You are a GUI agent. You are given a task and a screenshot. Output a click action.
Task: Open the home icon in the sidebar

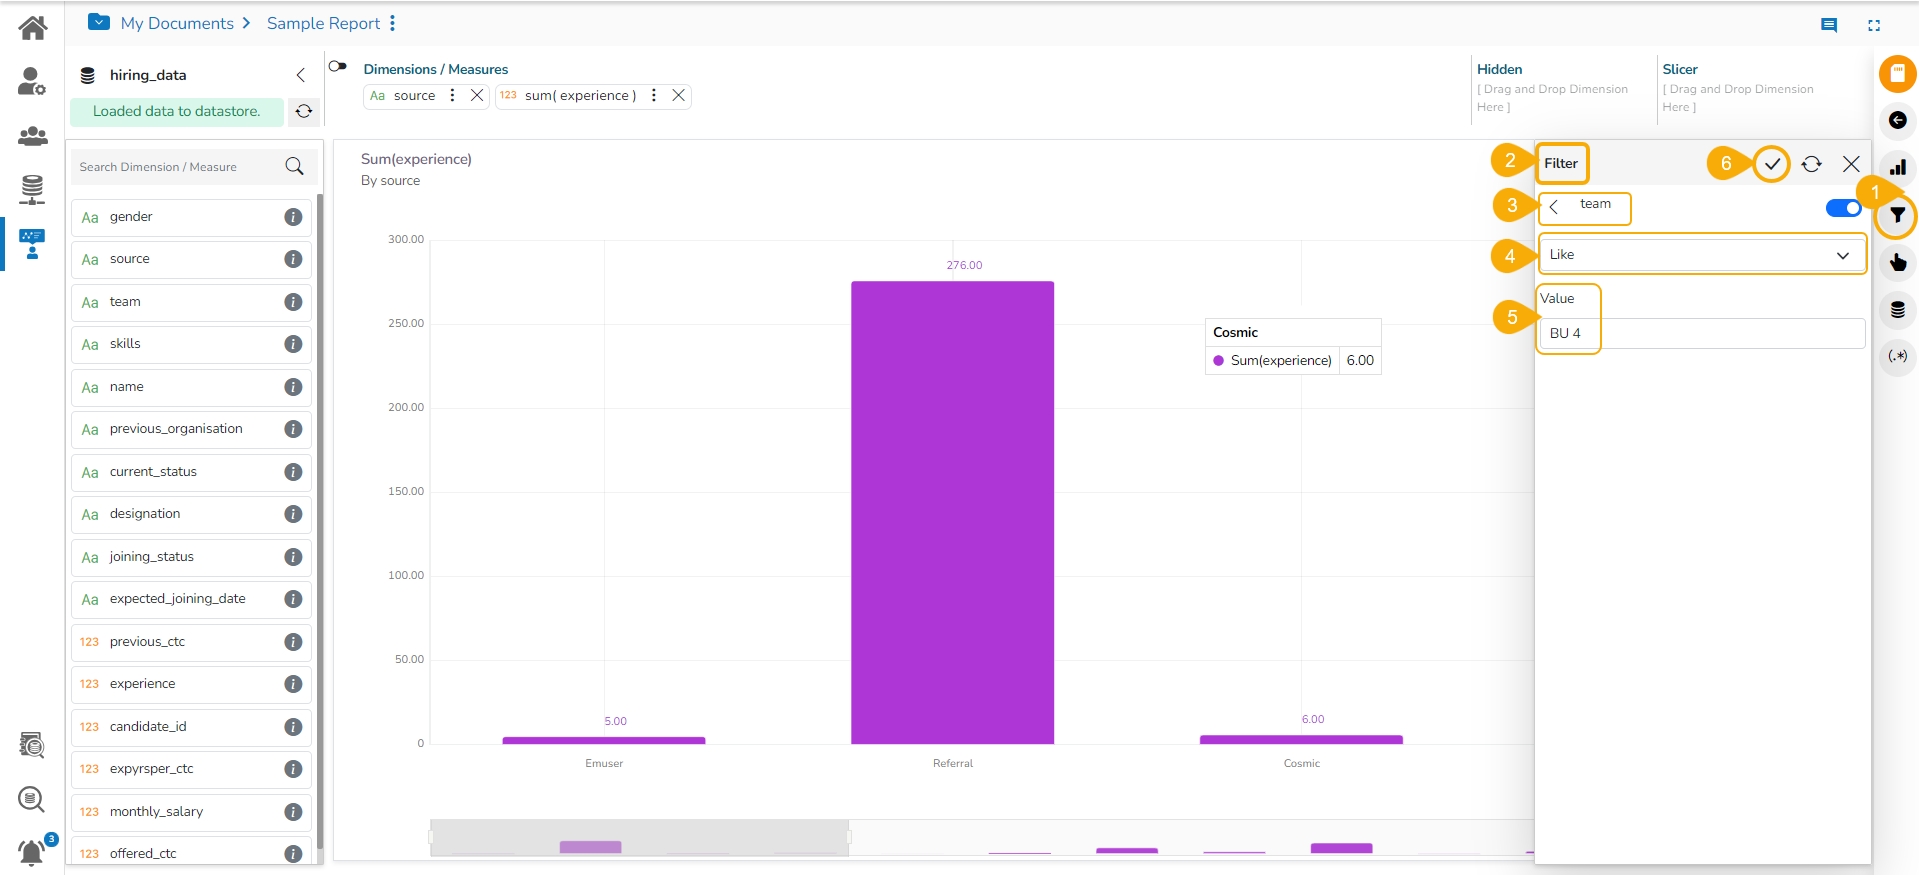(x=32, y=28)
